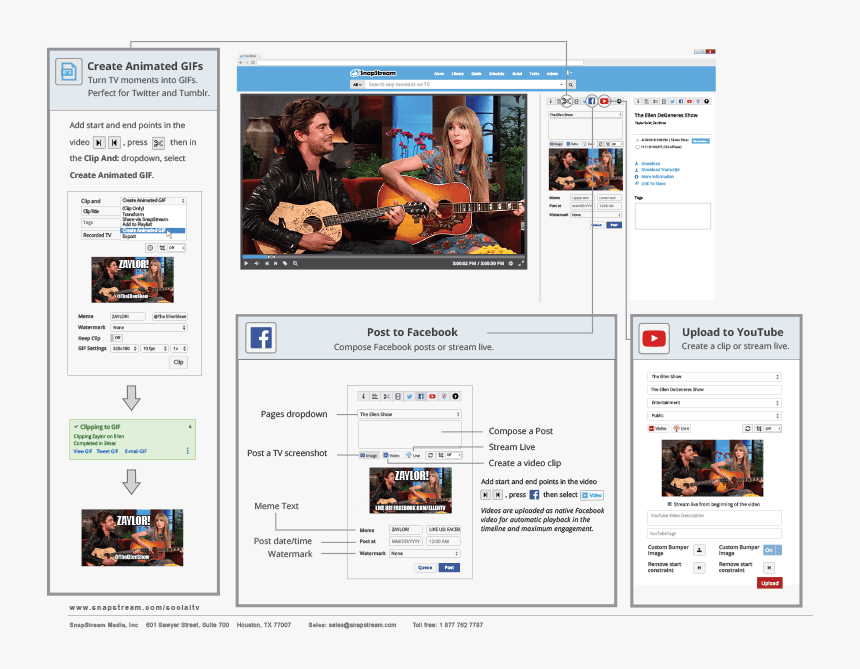Toggle fullscreen on the video player
860x669 pixels.
pos(521,263)
